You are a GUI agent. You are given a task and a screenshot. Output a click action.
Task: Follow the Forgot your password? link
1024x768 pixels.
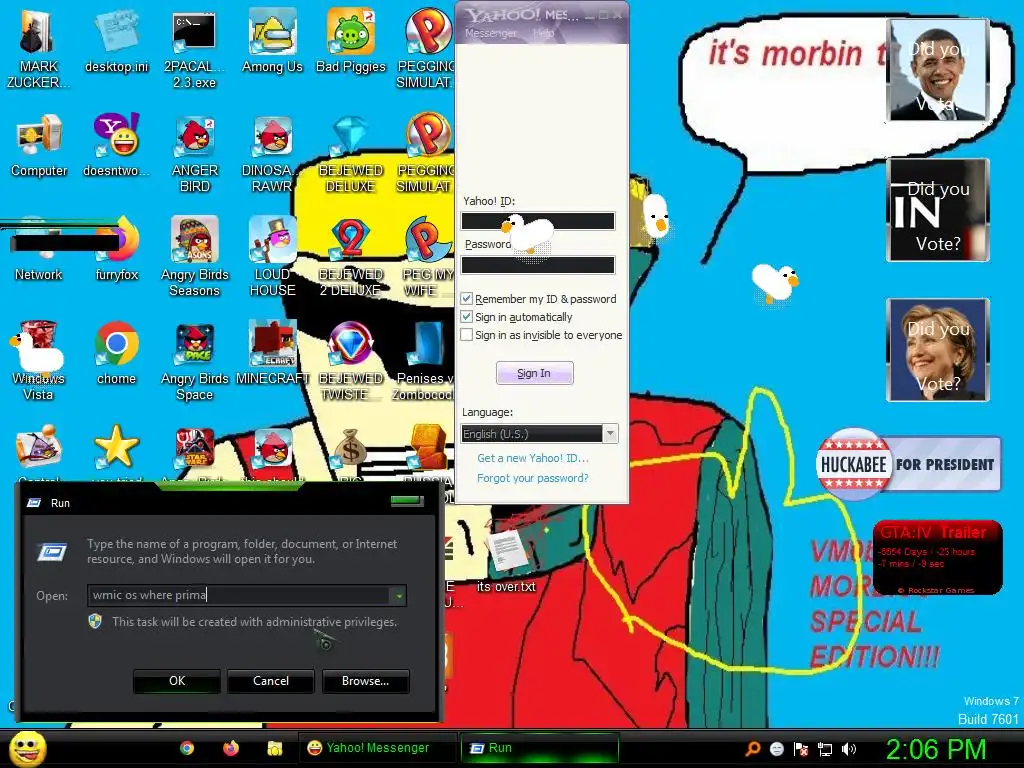[532, 478]
